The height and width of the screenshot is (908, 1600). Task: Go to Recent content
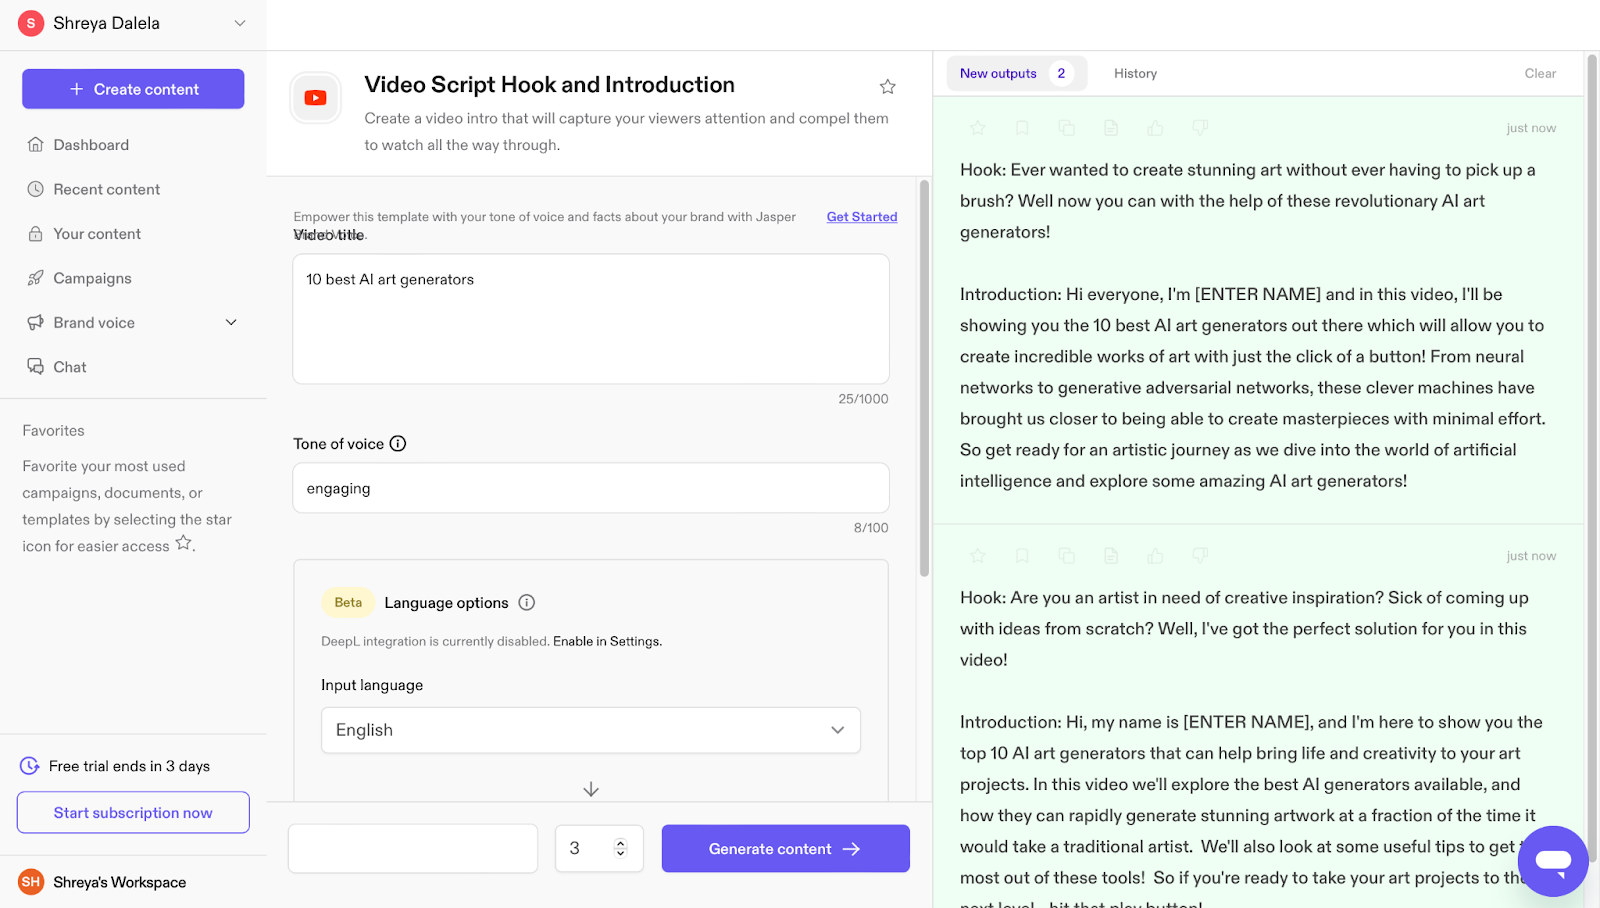(x=106, y=189)
